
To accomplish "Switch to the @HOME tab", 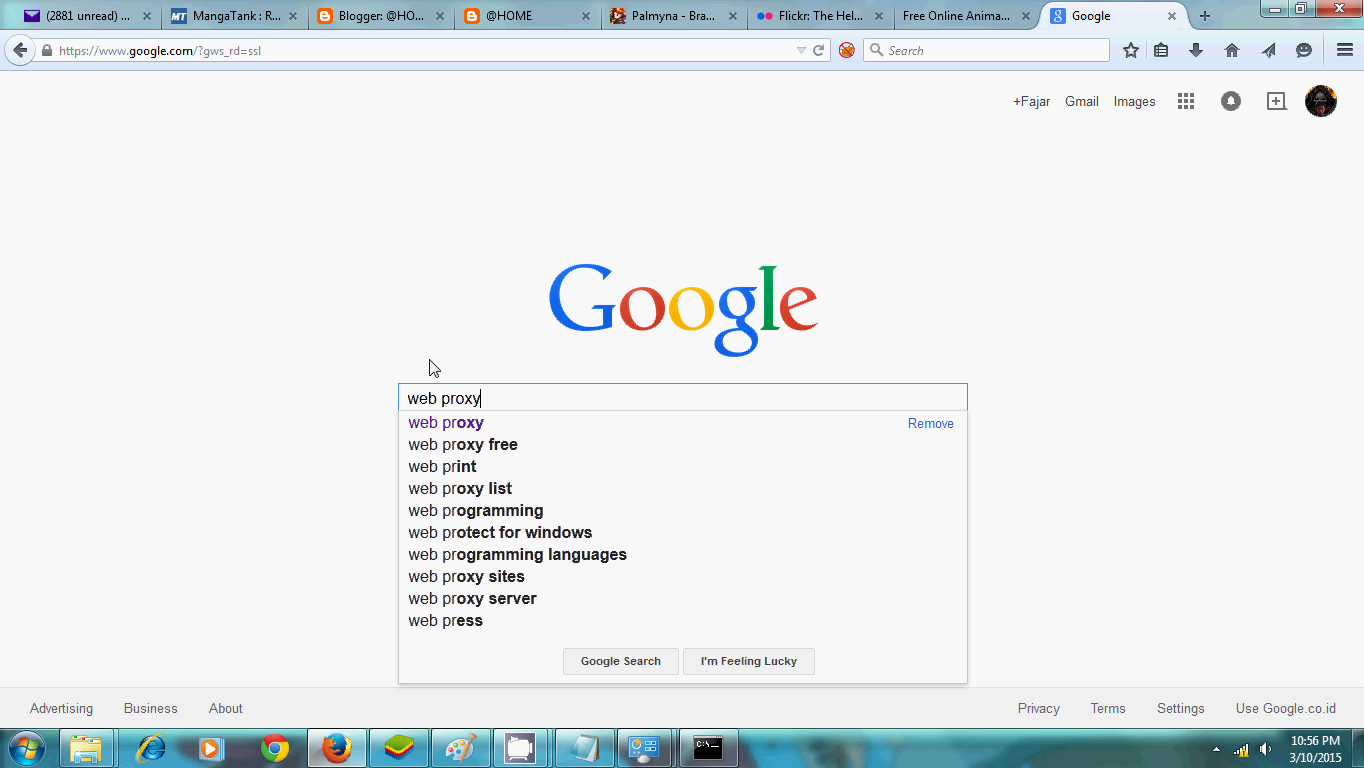I will click(528, 16).
